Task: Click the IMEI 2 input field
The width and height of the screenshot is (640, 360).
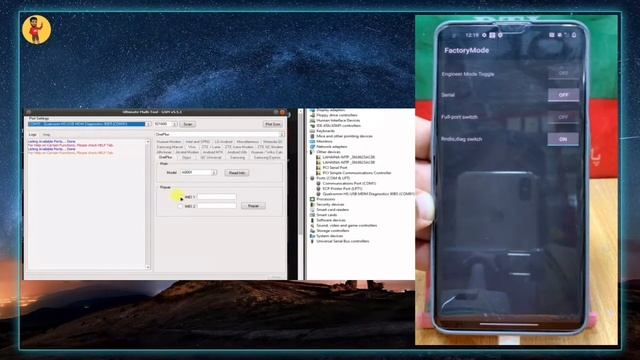Action: point(217,206)
